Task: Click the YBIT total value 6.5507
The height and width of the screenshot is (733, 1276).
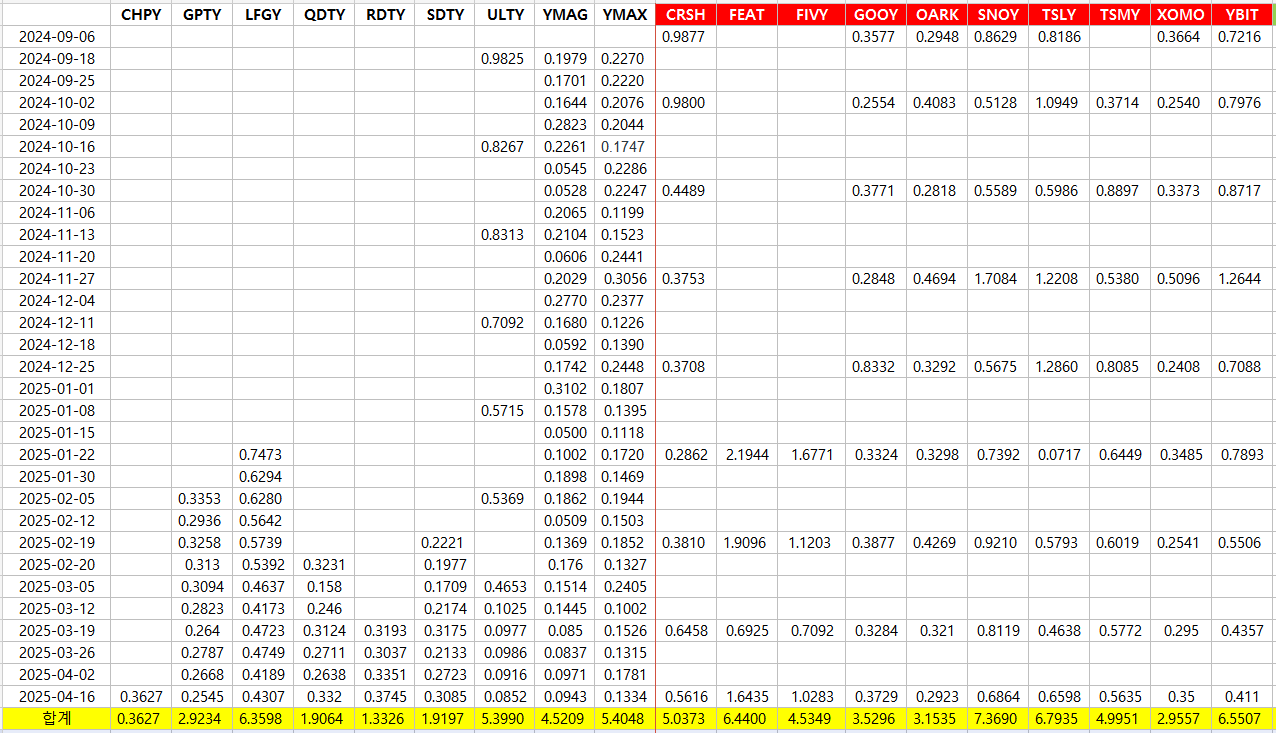Action: pyautogui.click(x=1241, y=718)
